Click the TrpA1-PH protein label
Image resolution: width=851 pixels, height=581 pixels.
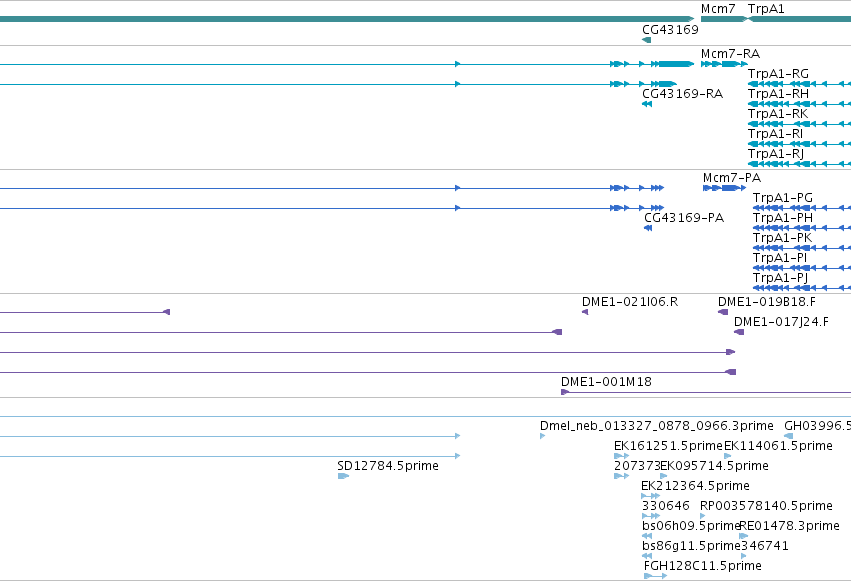[783, 218]
